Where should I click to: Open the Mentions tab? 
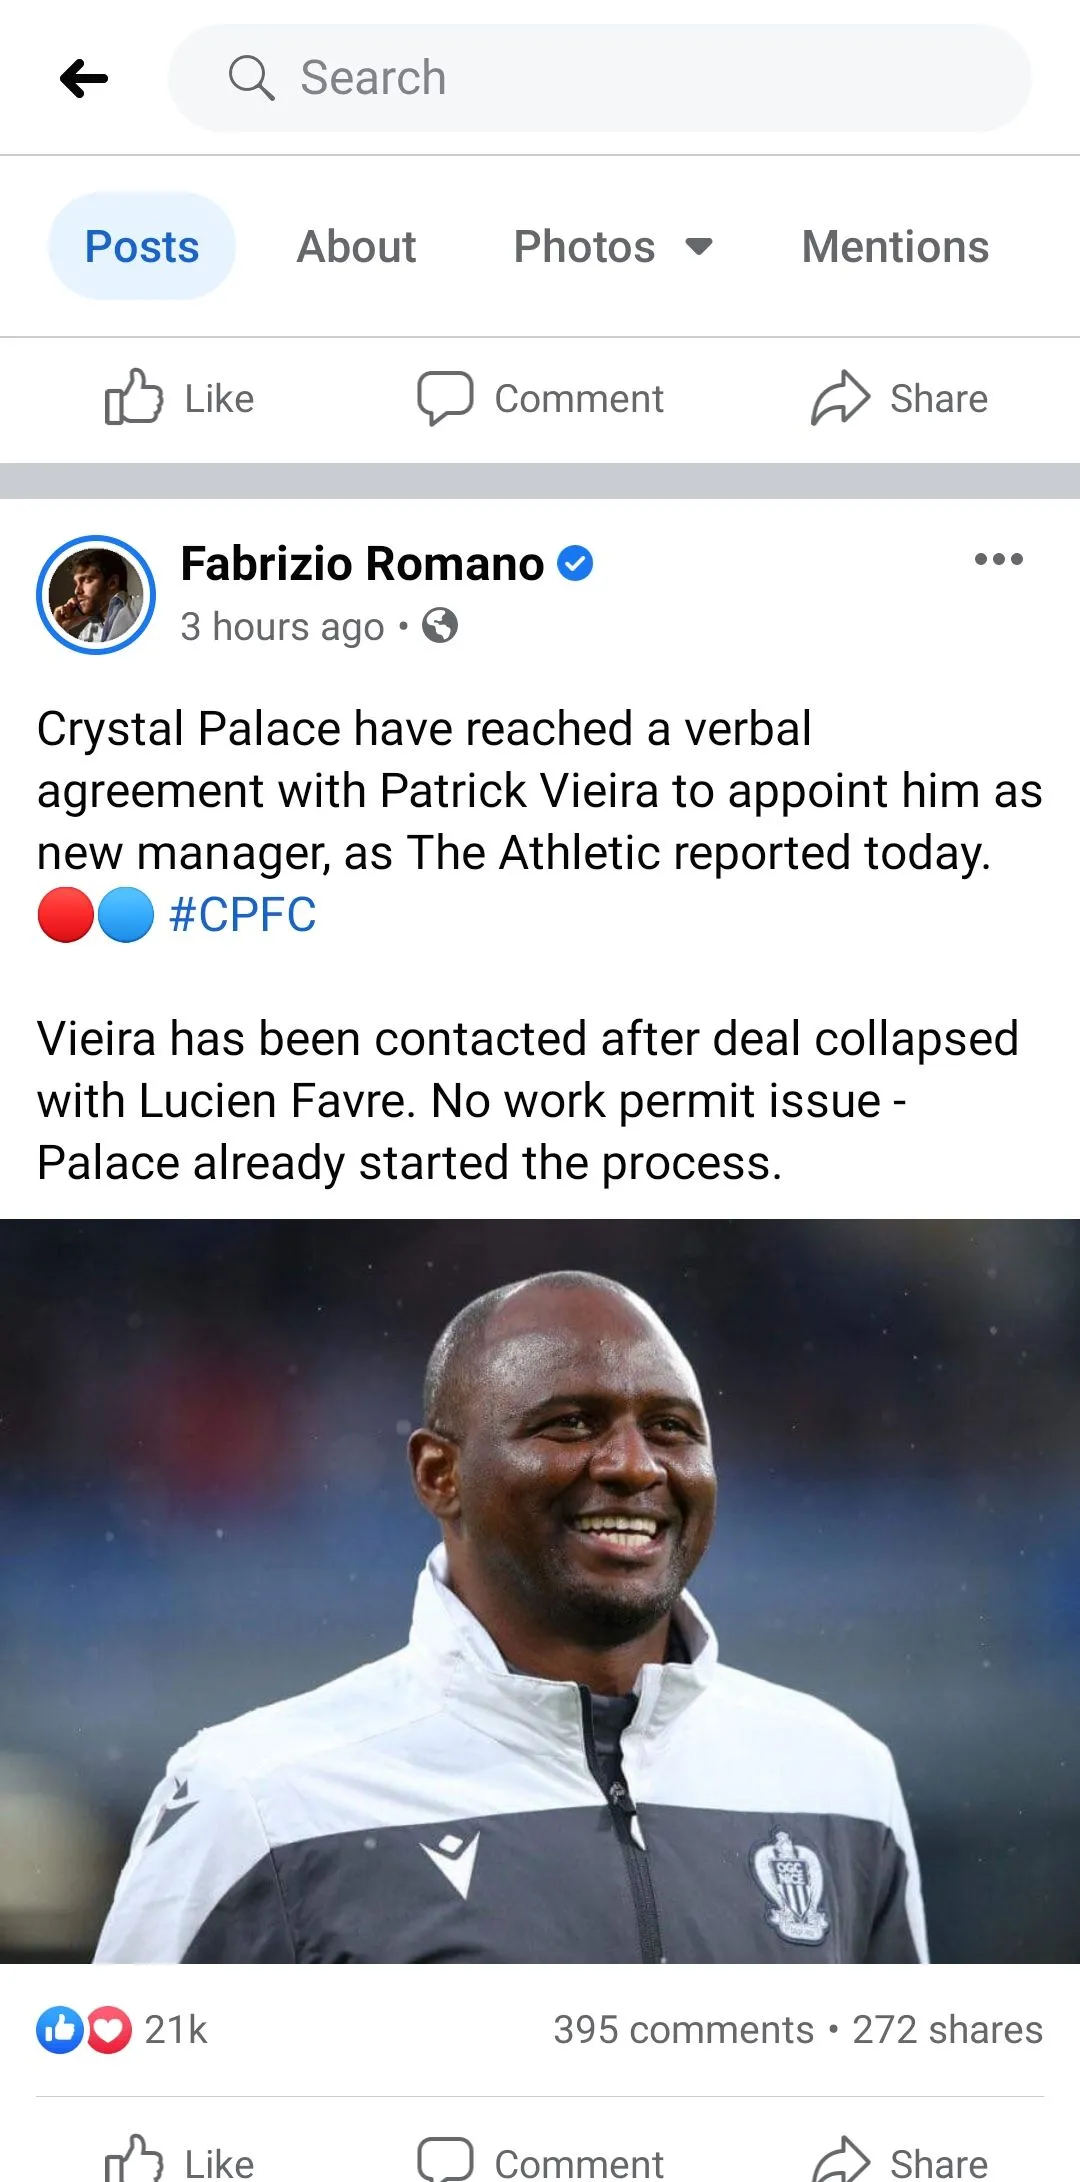tap(895, 246)
